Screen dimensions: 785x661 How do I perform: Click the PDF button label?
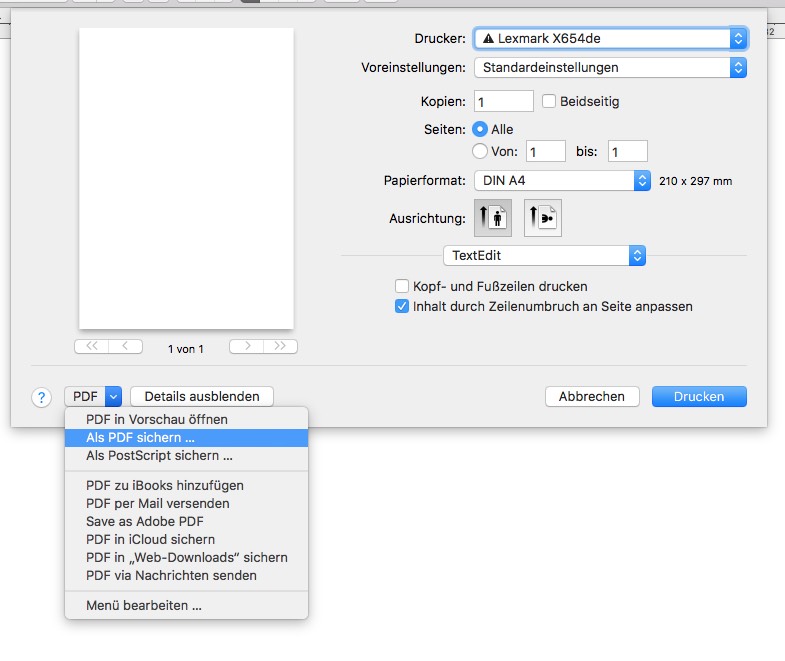[x=85, y=397]
